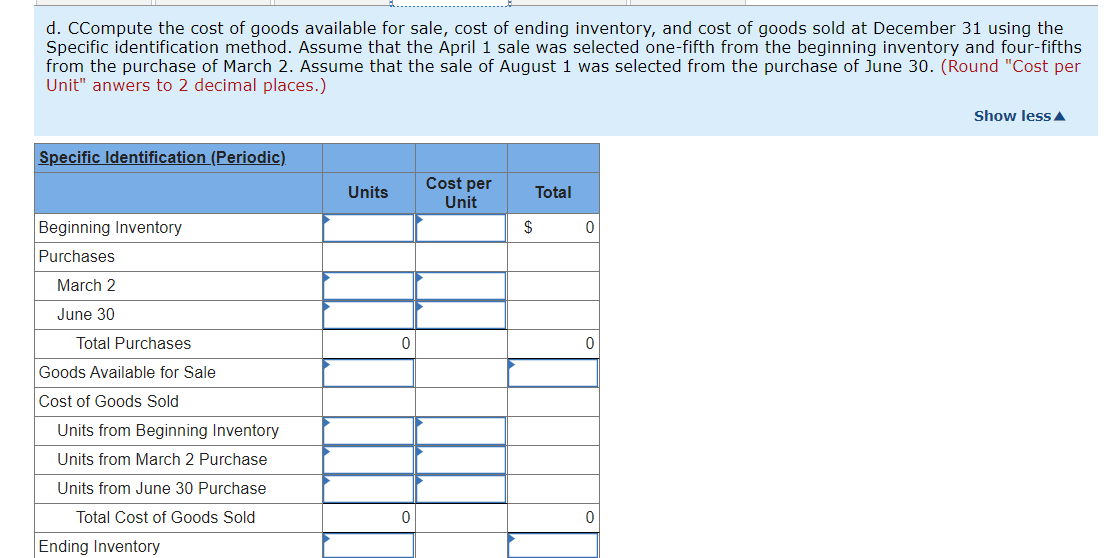Viewport: 1104px width, 558px height.
Task: Select June 30 Units input field
Action: (x=369, y=315)
